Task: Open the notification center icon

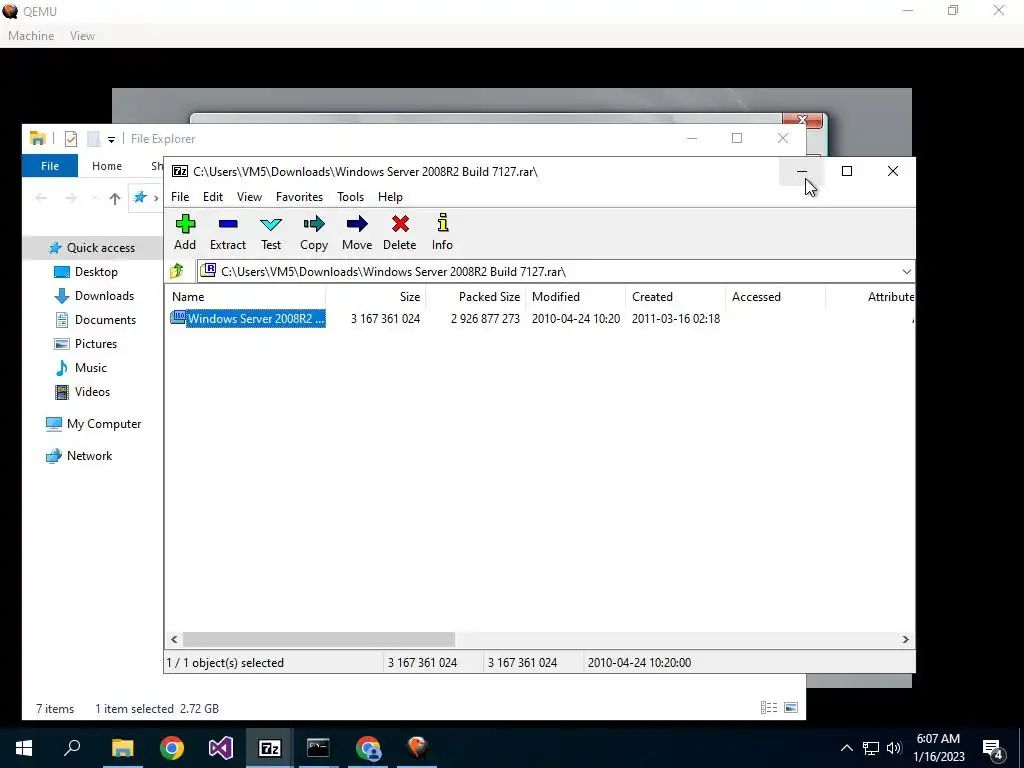Action: (993, 749)
